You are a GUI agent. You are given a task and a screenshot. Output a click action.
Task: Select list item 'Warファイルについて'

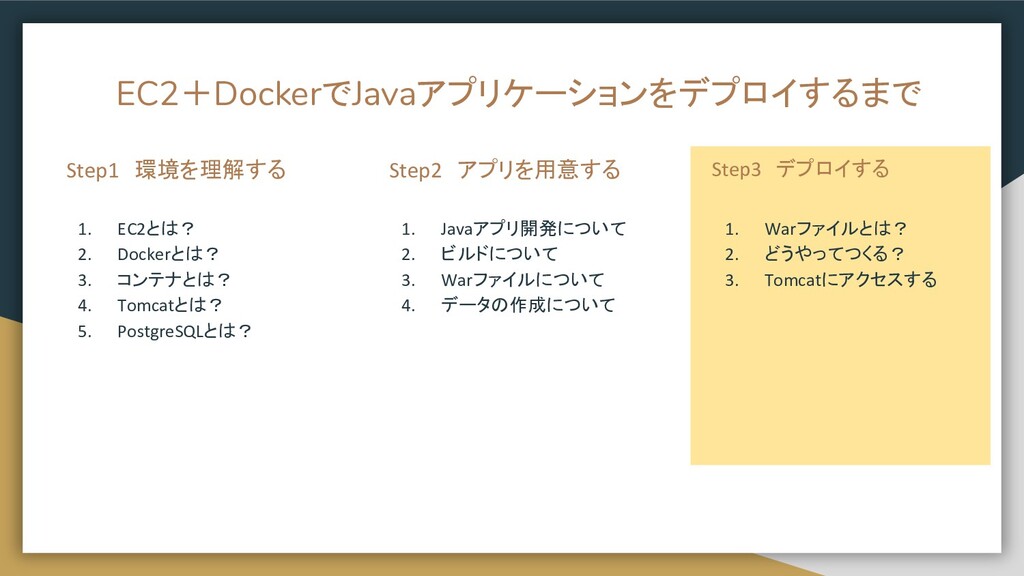point(522,280)
